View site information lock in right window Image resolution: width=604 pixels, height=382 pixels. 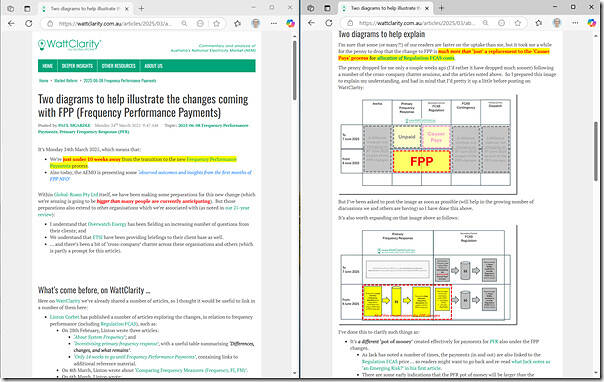point(350,23)
